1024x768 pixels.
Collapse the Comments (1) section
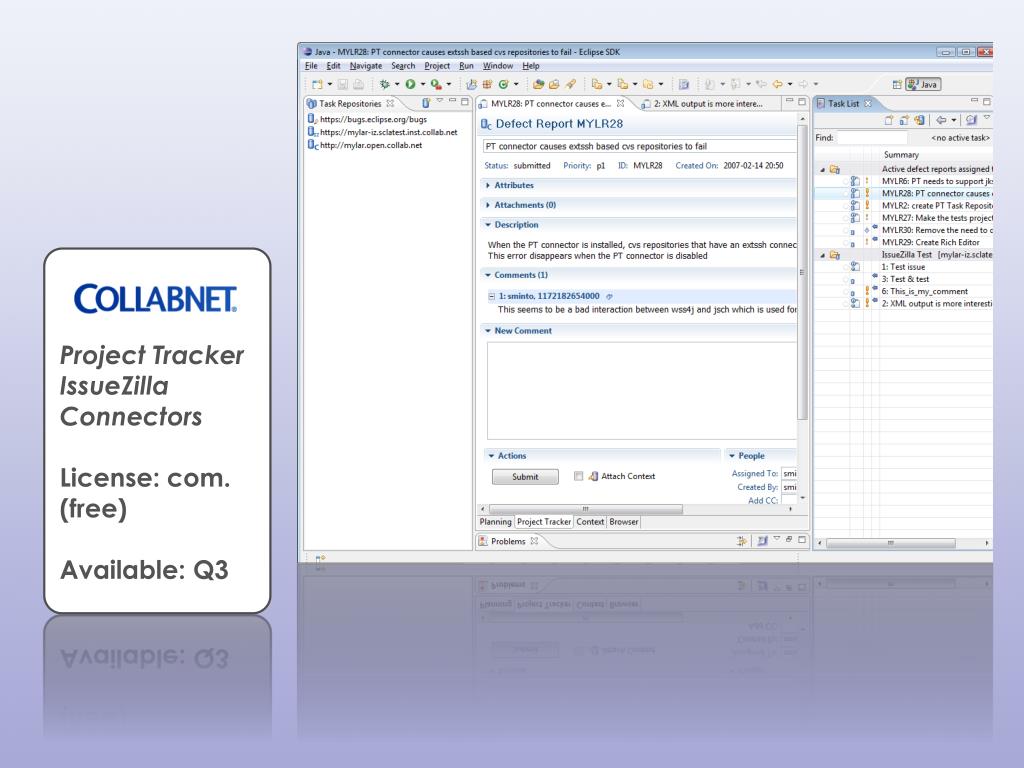click(488, 275)
